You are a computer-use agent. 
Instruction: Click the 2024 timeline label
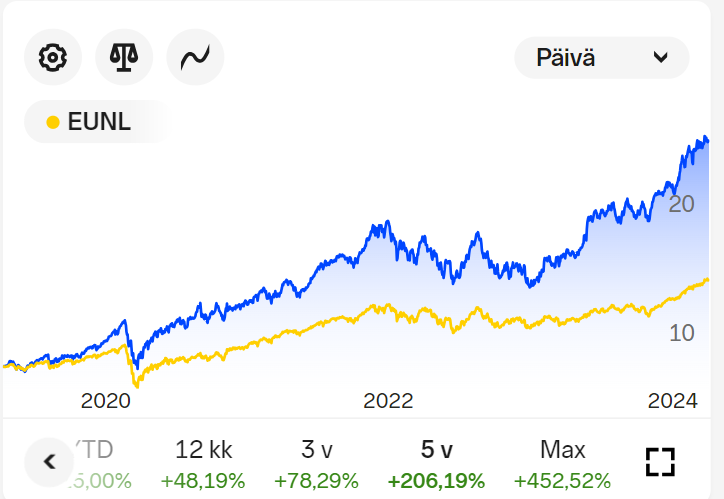[672, 401]
